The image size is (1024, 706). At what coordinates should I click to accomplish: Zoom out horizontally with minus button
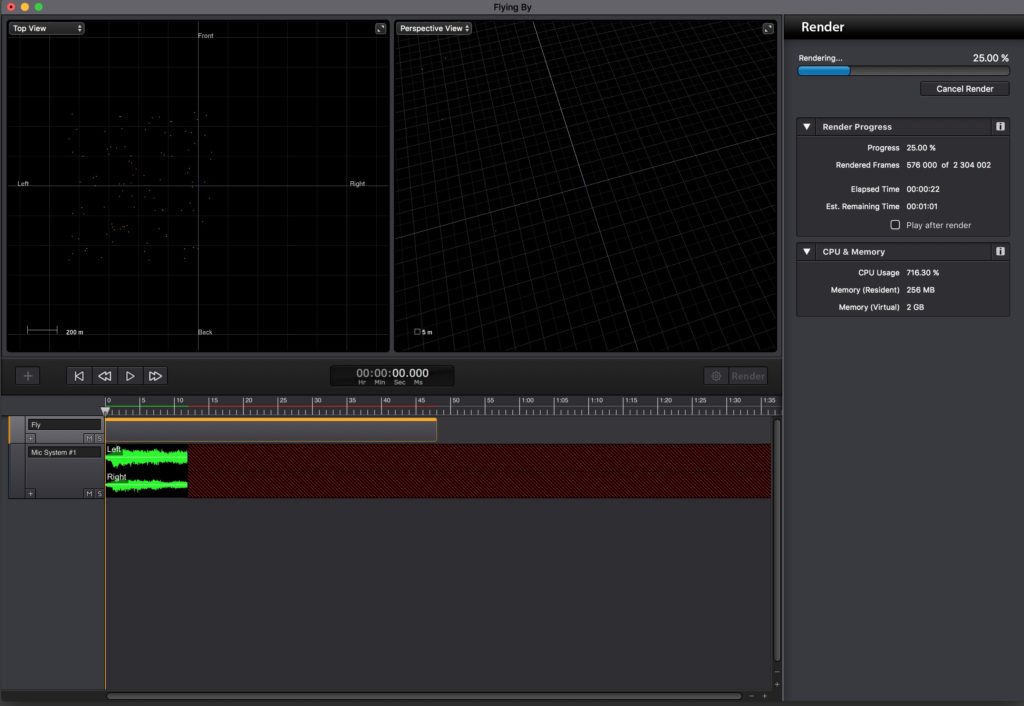(751, 696)
